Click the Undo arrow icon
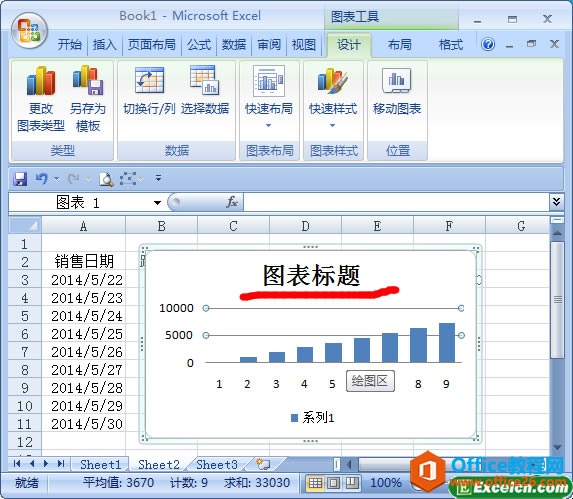 coord(41,179)
